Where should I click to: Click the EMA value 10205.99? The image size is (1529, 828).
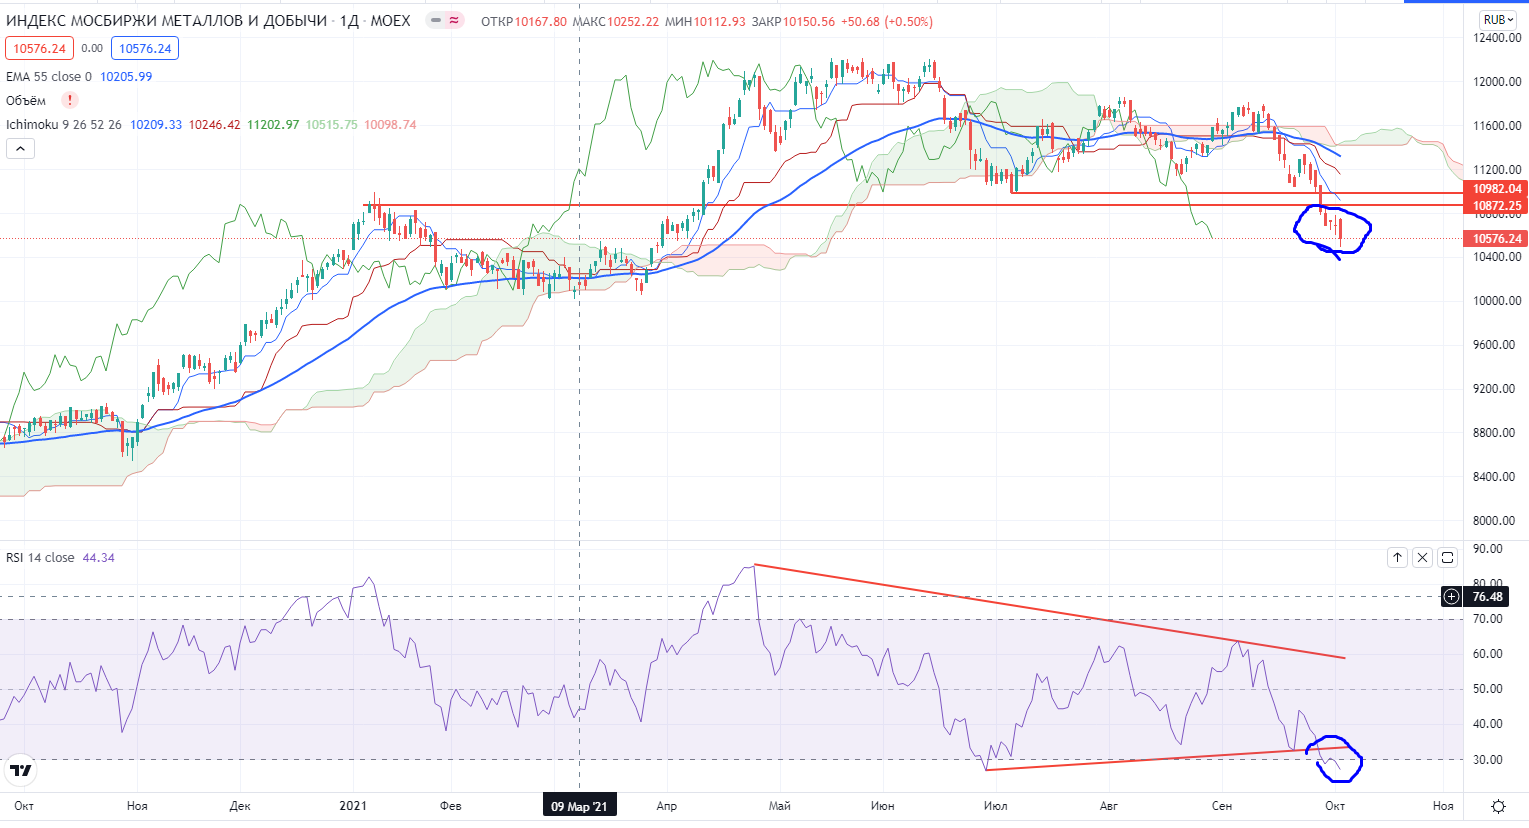[x=126, y=76]
